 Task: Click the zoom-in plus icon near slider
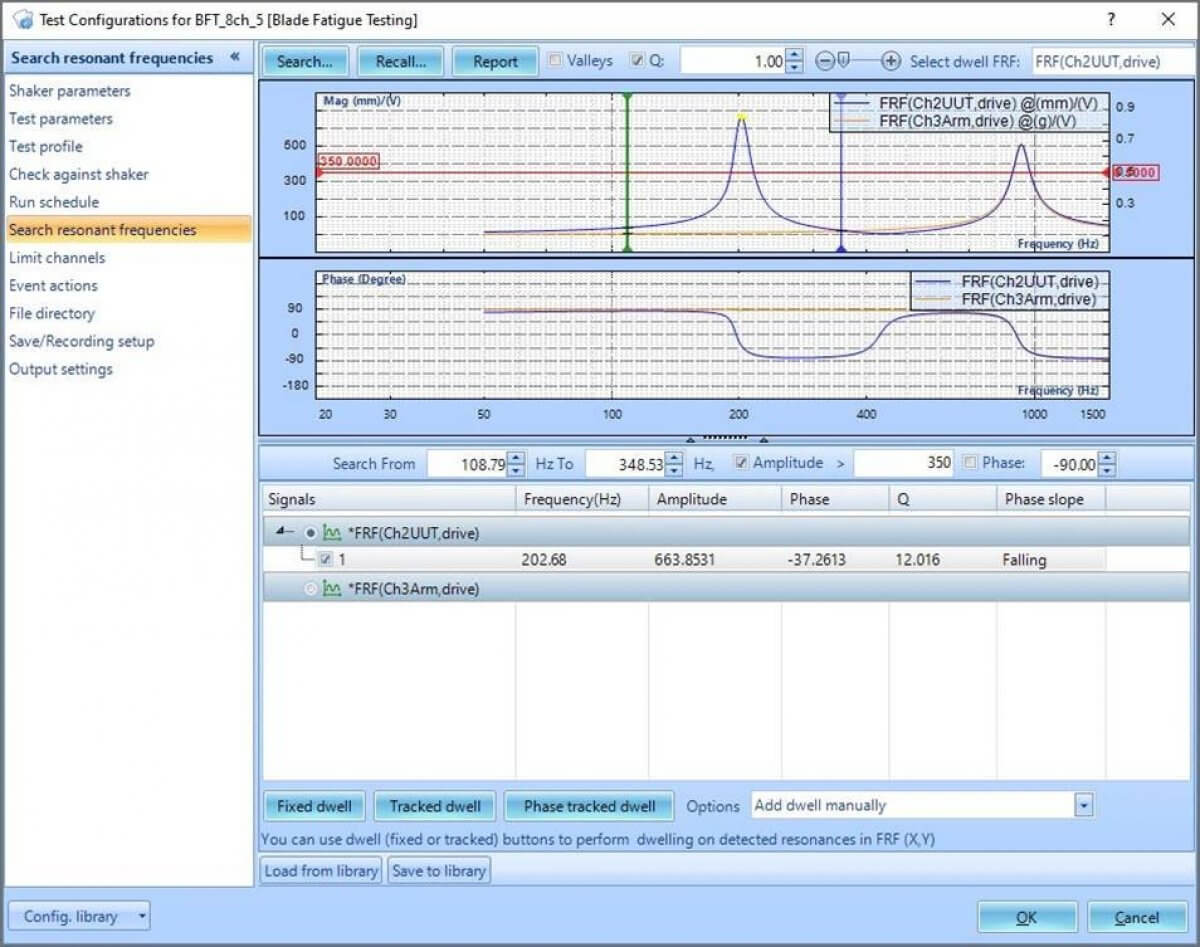tap(891, 61)
